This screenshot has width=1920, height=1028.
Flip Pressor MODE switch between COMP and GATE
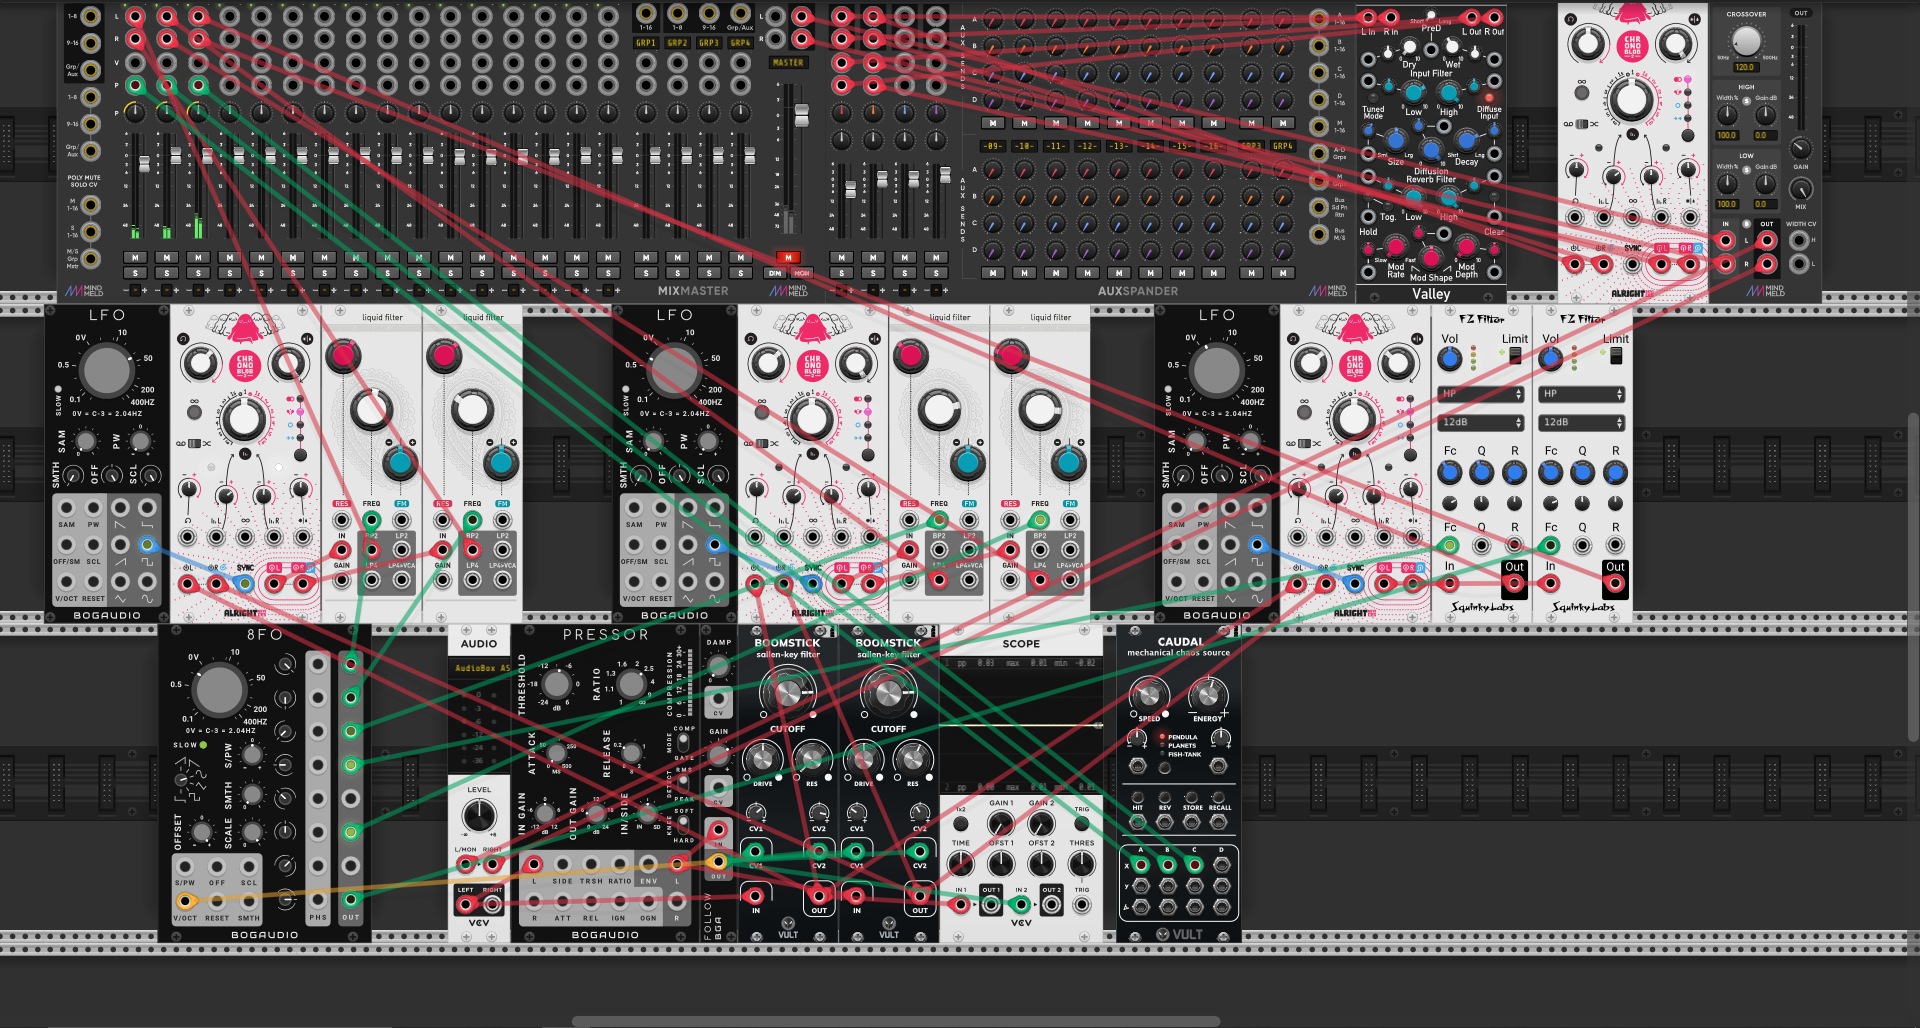683,744
